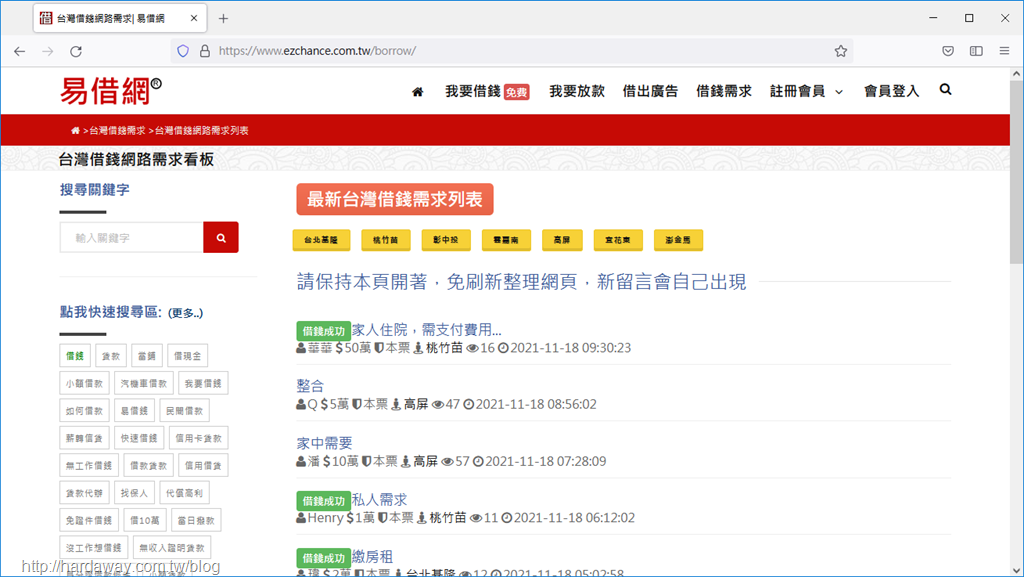Select the 我要借錢 quick search tag
1024x577 pixels.
(203, 383)
